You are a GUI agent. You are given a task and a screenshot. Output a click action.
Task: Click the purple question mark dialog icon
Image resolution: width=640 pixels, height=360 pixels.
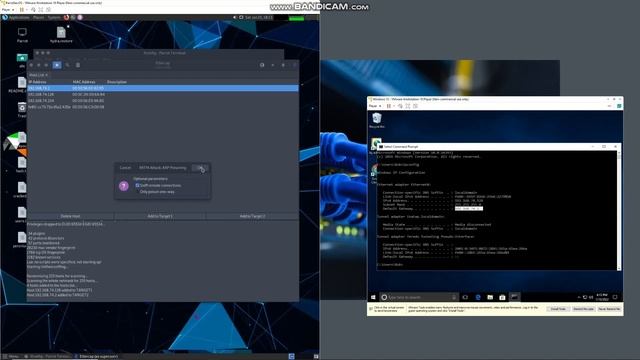click(124, 186)
